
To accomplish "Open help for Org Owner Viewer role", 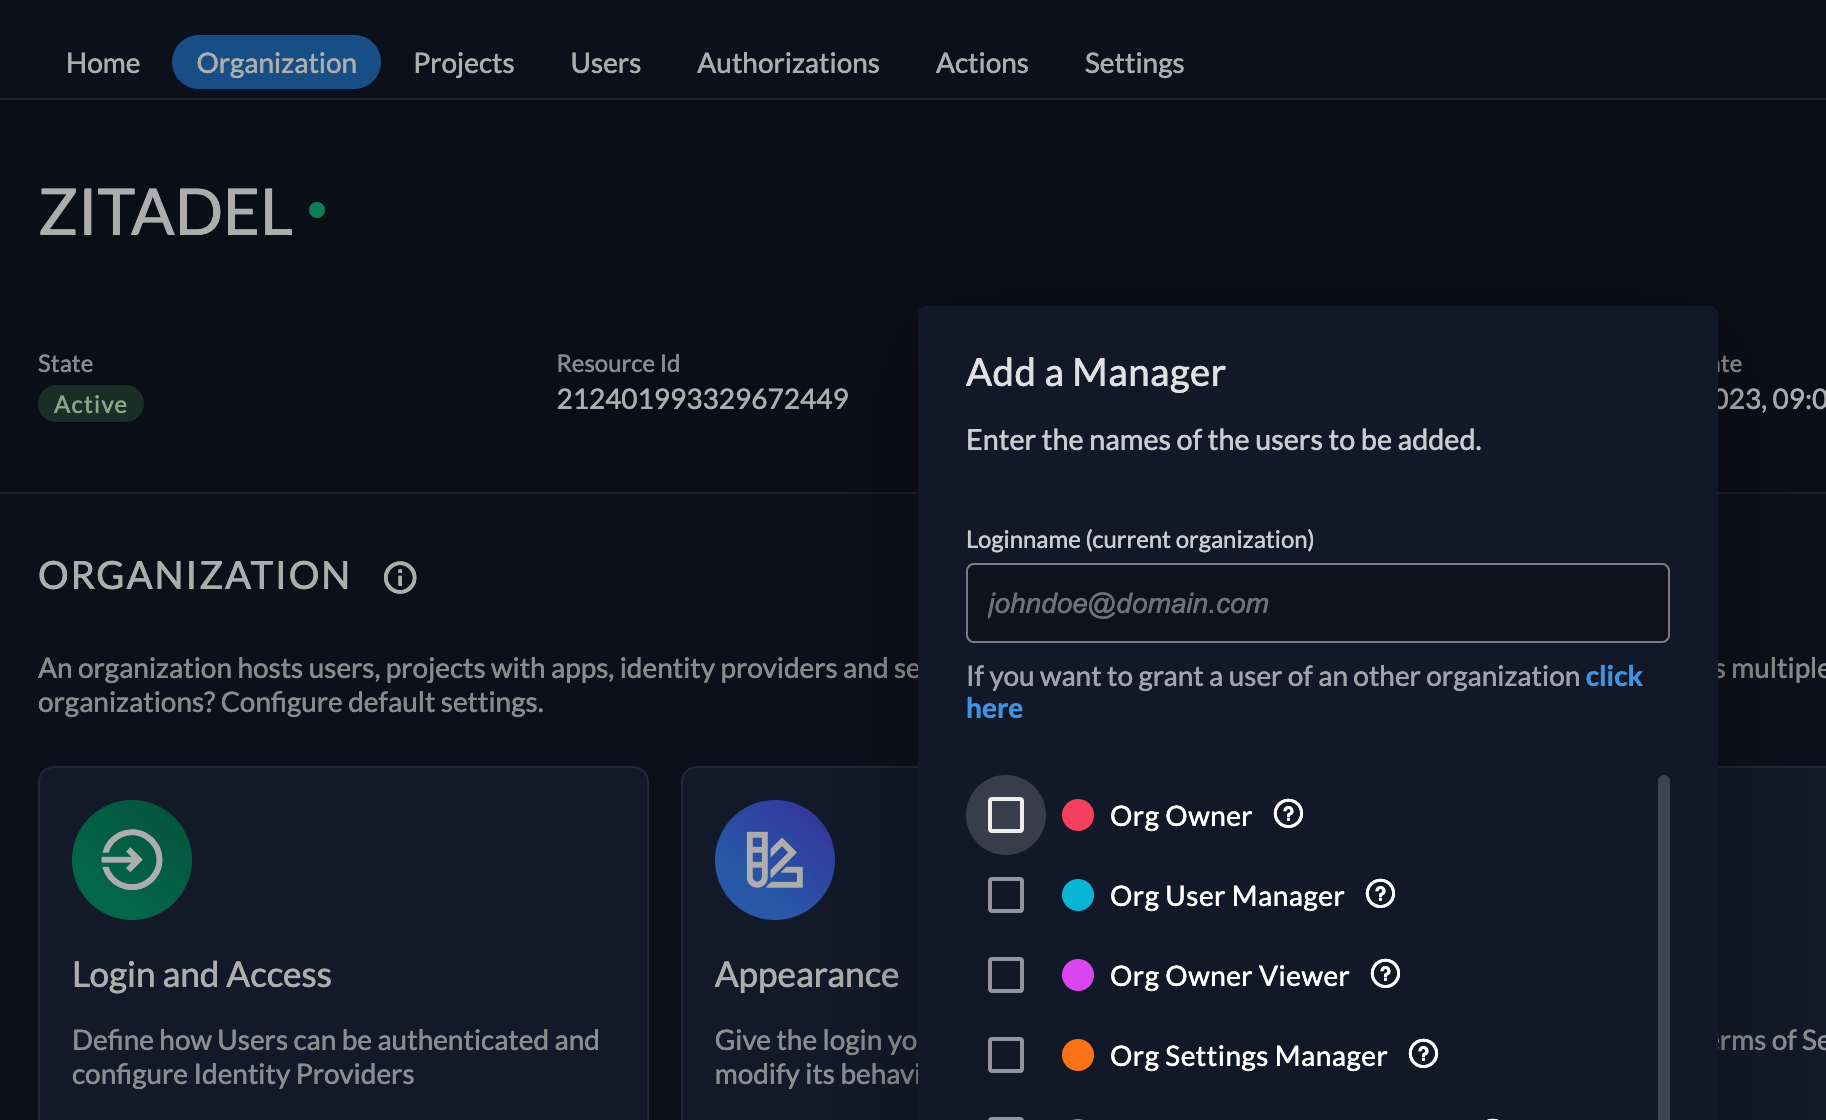I will [1385, 974].
